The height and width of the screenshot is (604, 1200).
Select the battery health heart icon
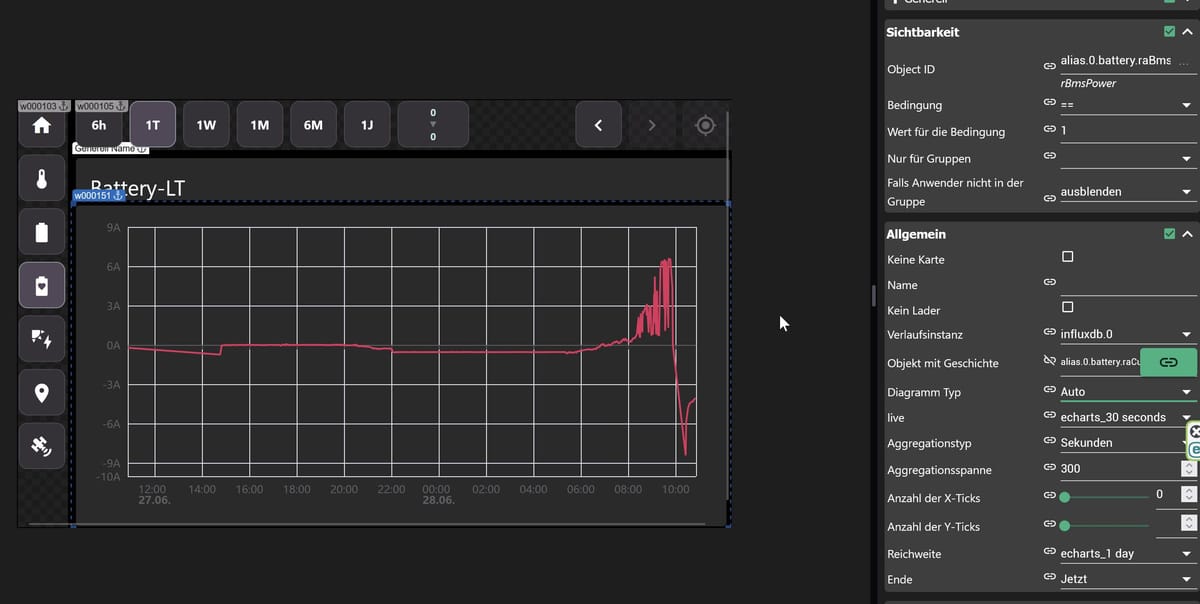point(41,286)
